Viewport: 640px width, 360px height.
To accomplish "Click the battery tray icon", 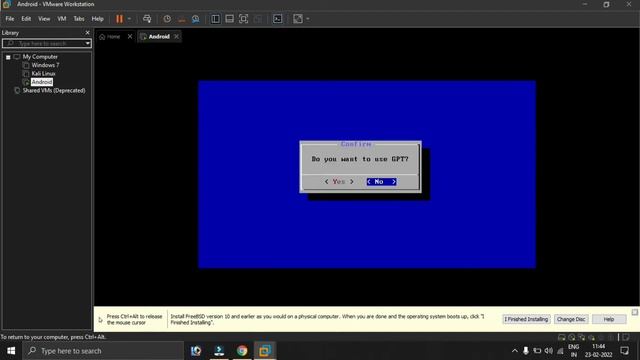I will [537, 351].
